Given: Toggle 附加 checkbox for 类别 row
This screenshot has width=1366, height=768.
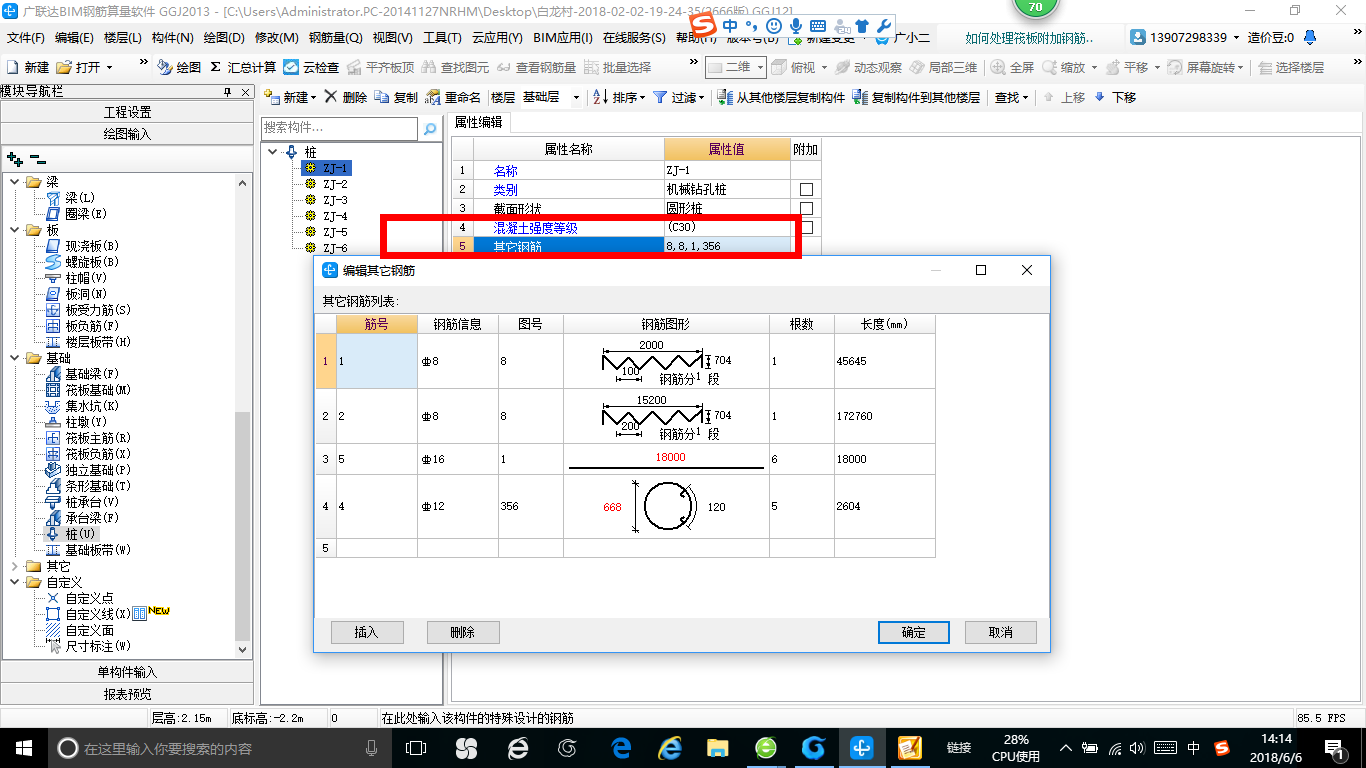Looking at the screenshot, I should [x=806, y=189].
